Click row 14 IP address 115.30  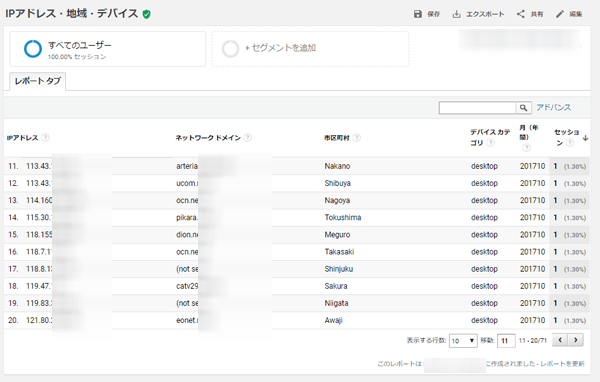tap(39, 217)
